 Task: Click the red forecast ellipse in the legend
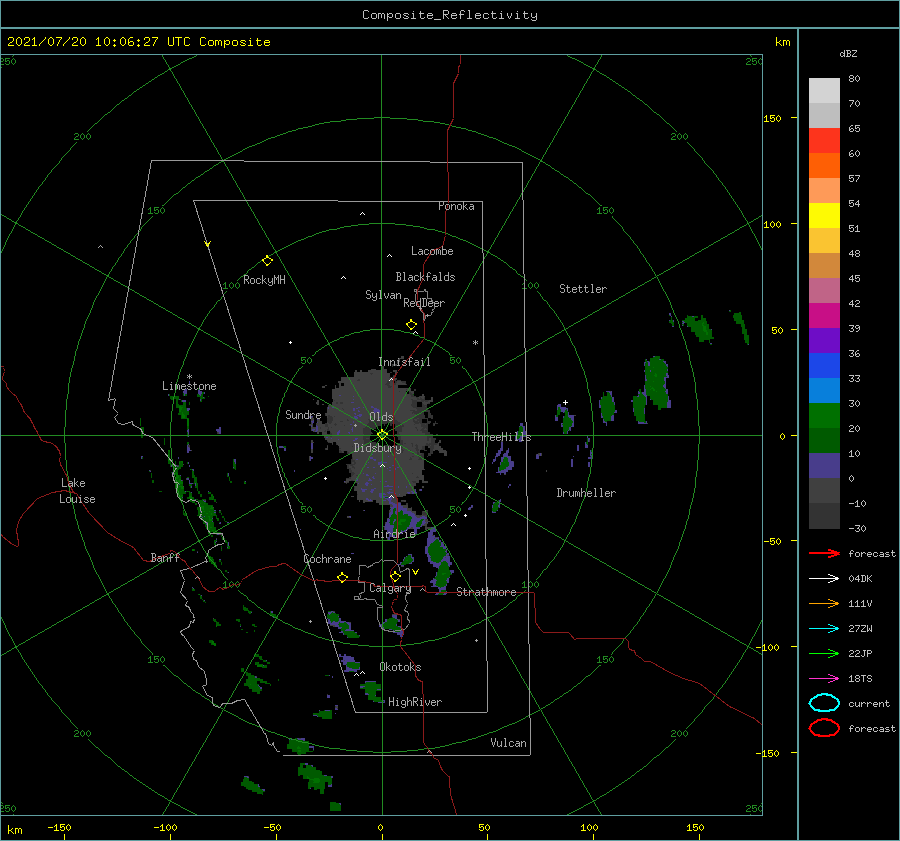pyautogui.click(x=824, y=728)
